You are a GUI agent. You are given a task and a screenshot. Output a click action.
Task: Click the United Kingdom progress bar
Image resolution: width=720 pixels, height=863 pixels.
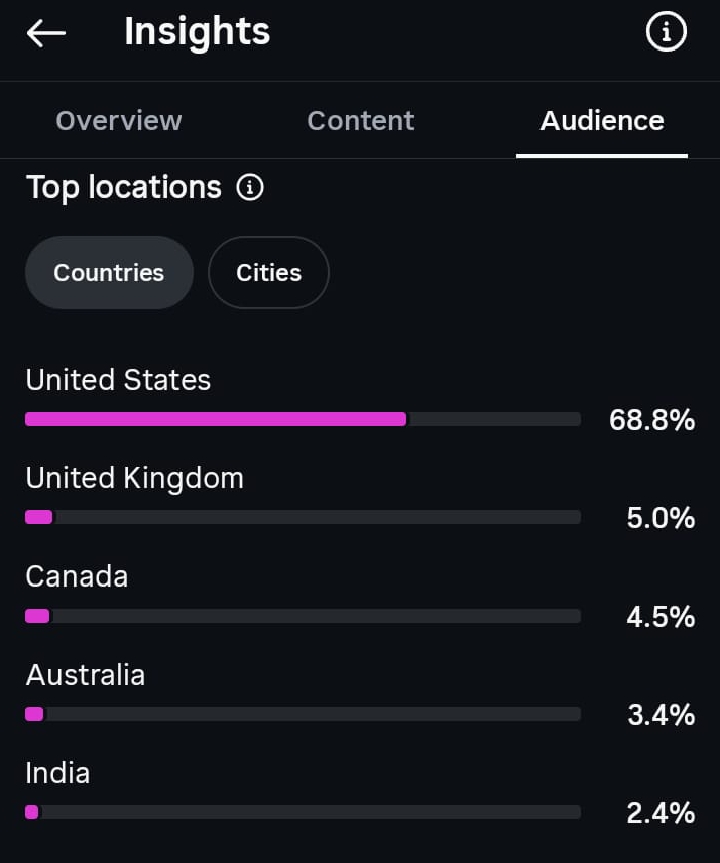pos(303,517)
